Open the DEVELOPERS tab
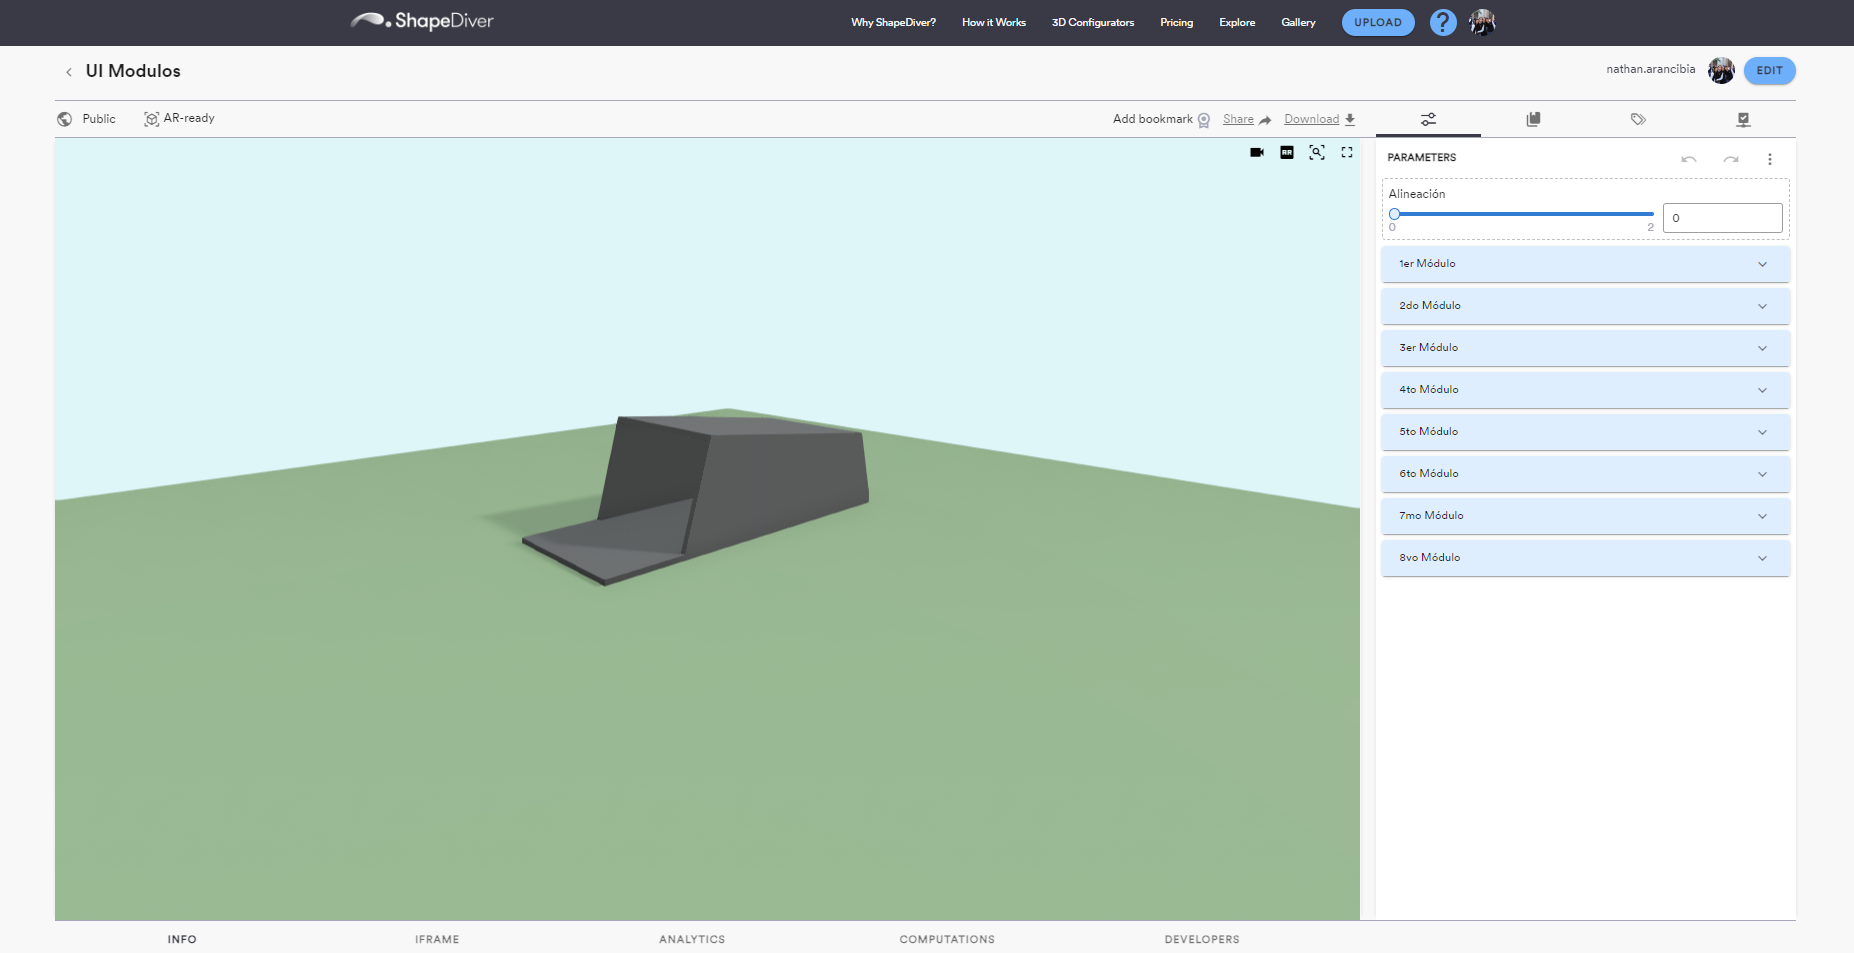The image size is (1854, 953). 1202,939
